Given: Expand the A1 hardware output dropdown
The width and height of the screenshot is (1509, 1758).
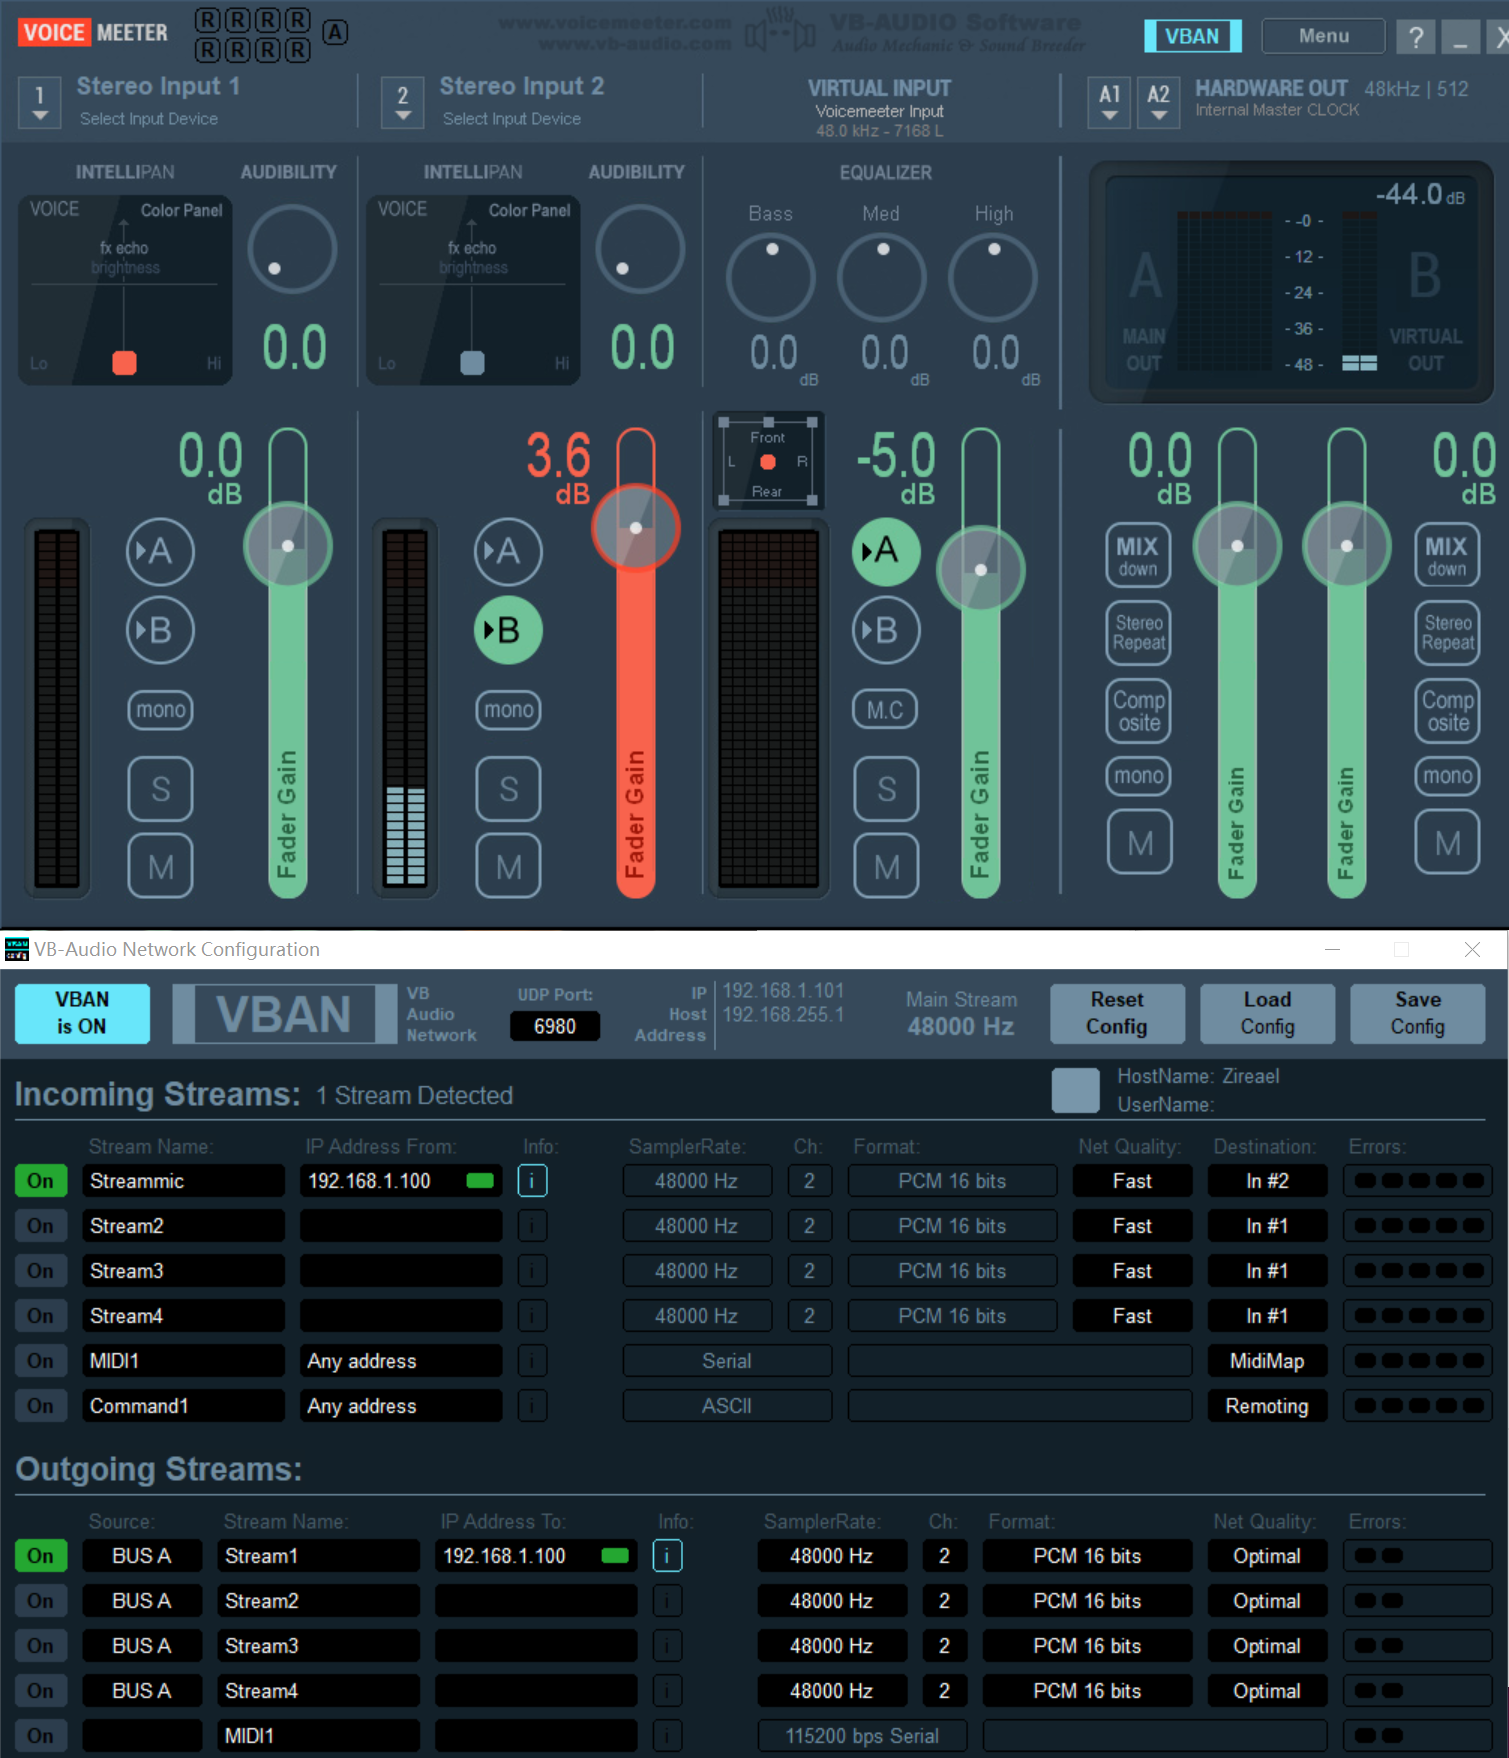Looking at the screenshot, I should 1110,102.
